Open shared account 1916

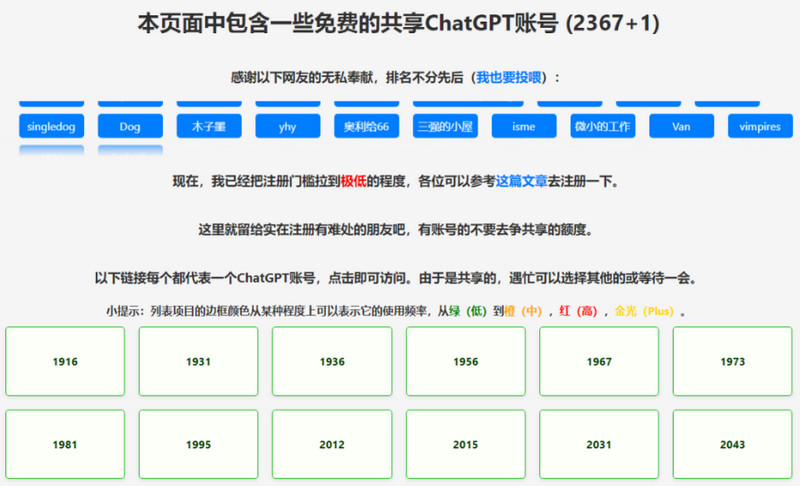point(65,361)
